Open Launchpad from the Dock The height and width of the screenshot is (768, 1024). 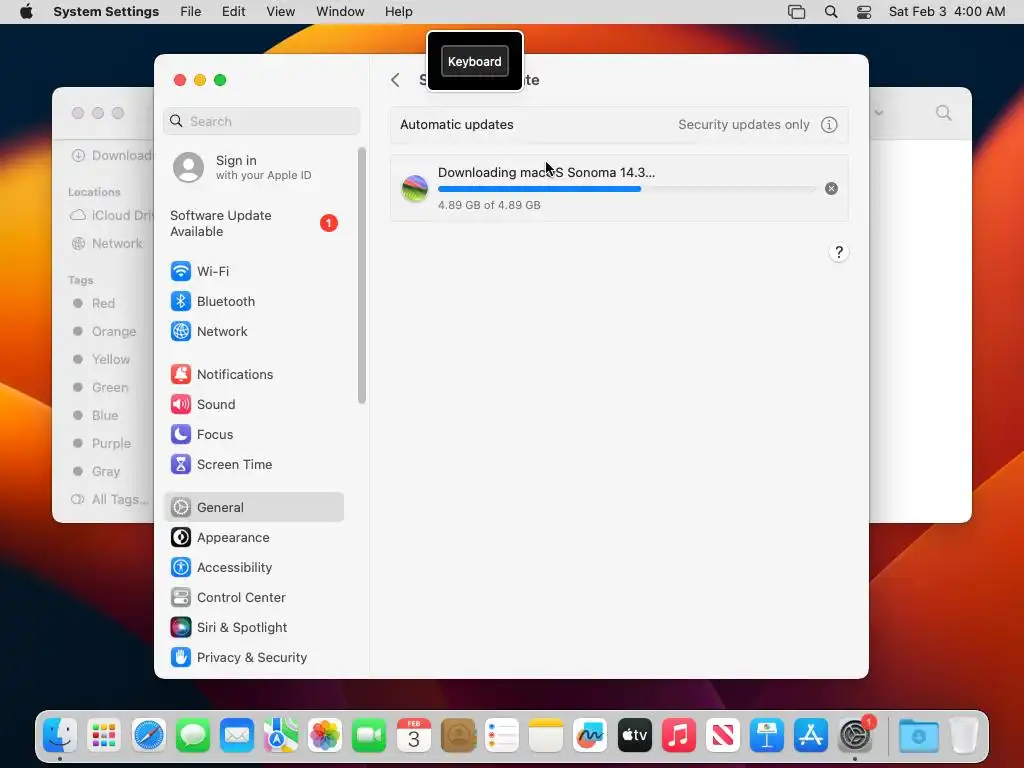point(104,735)
